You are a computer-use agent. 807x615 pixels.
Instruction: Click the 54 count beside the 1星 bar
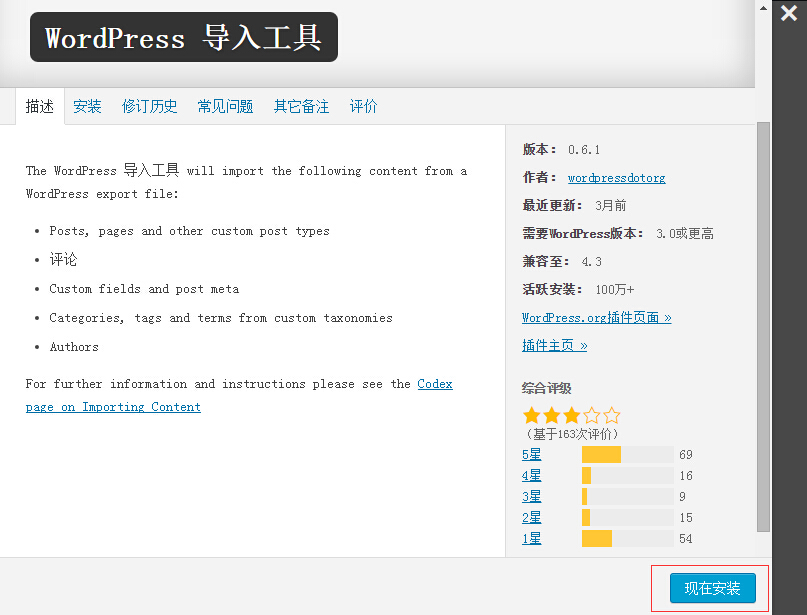(686, 539)
